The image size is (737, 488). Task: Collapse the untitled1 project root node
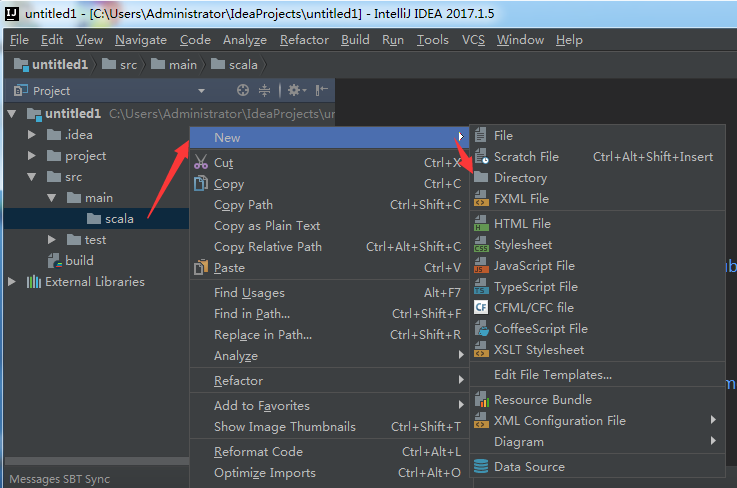click(12, 114)
